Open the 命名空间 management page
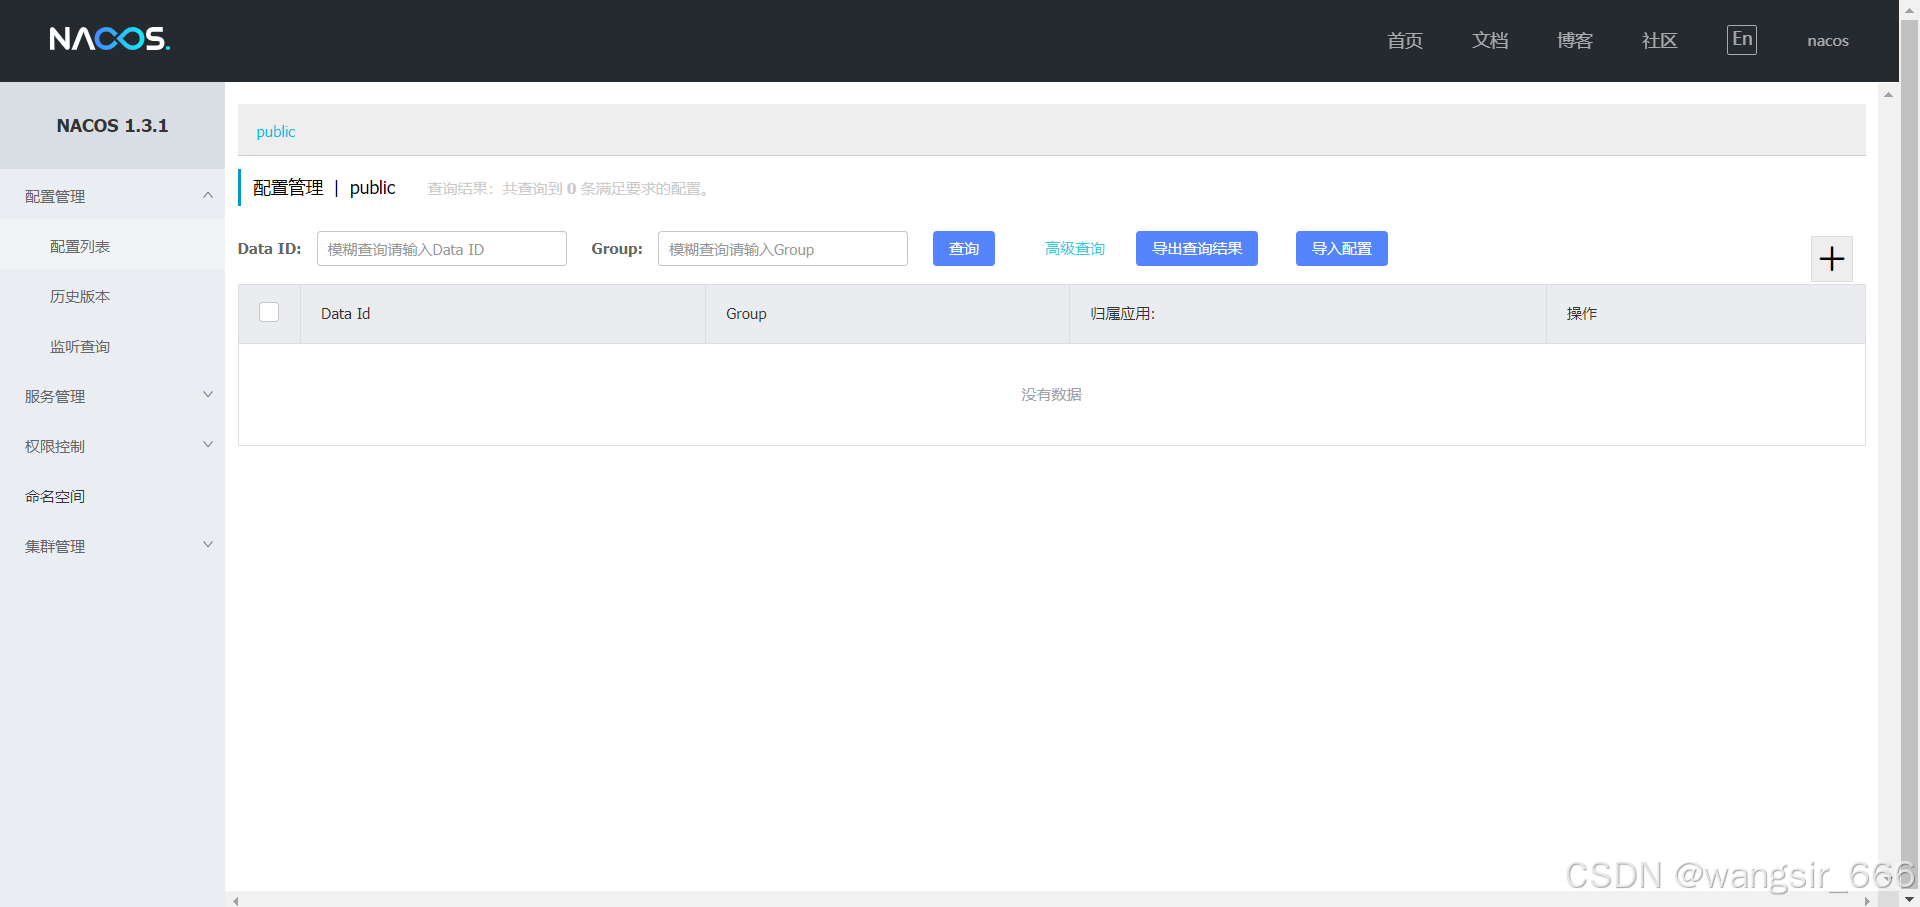Image resolution: width=1920 pixels, height=907 pixels. click(55, 495)
